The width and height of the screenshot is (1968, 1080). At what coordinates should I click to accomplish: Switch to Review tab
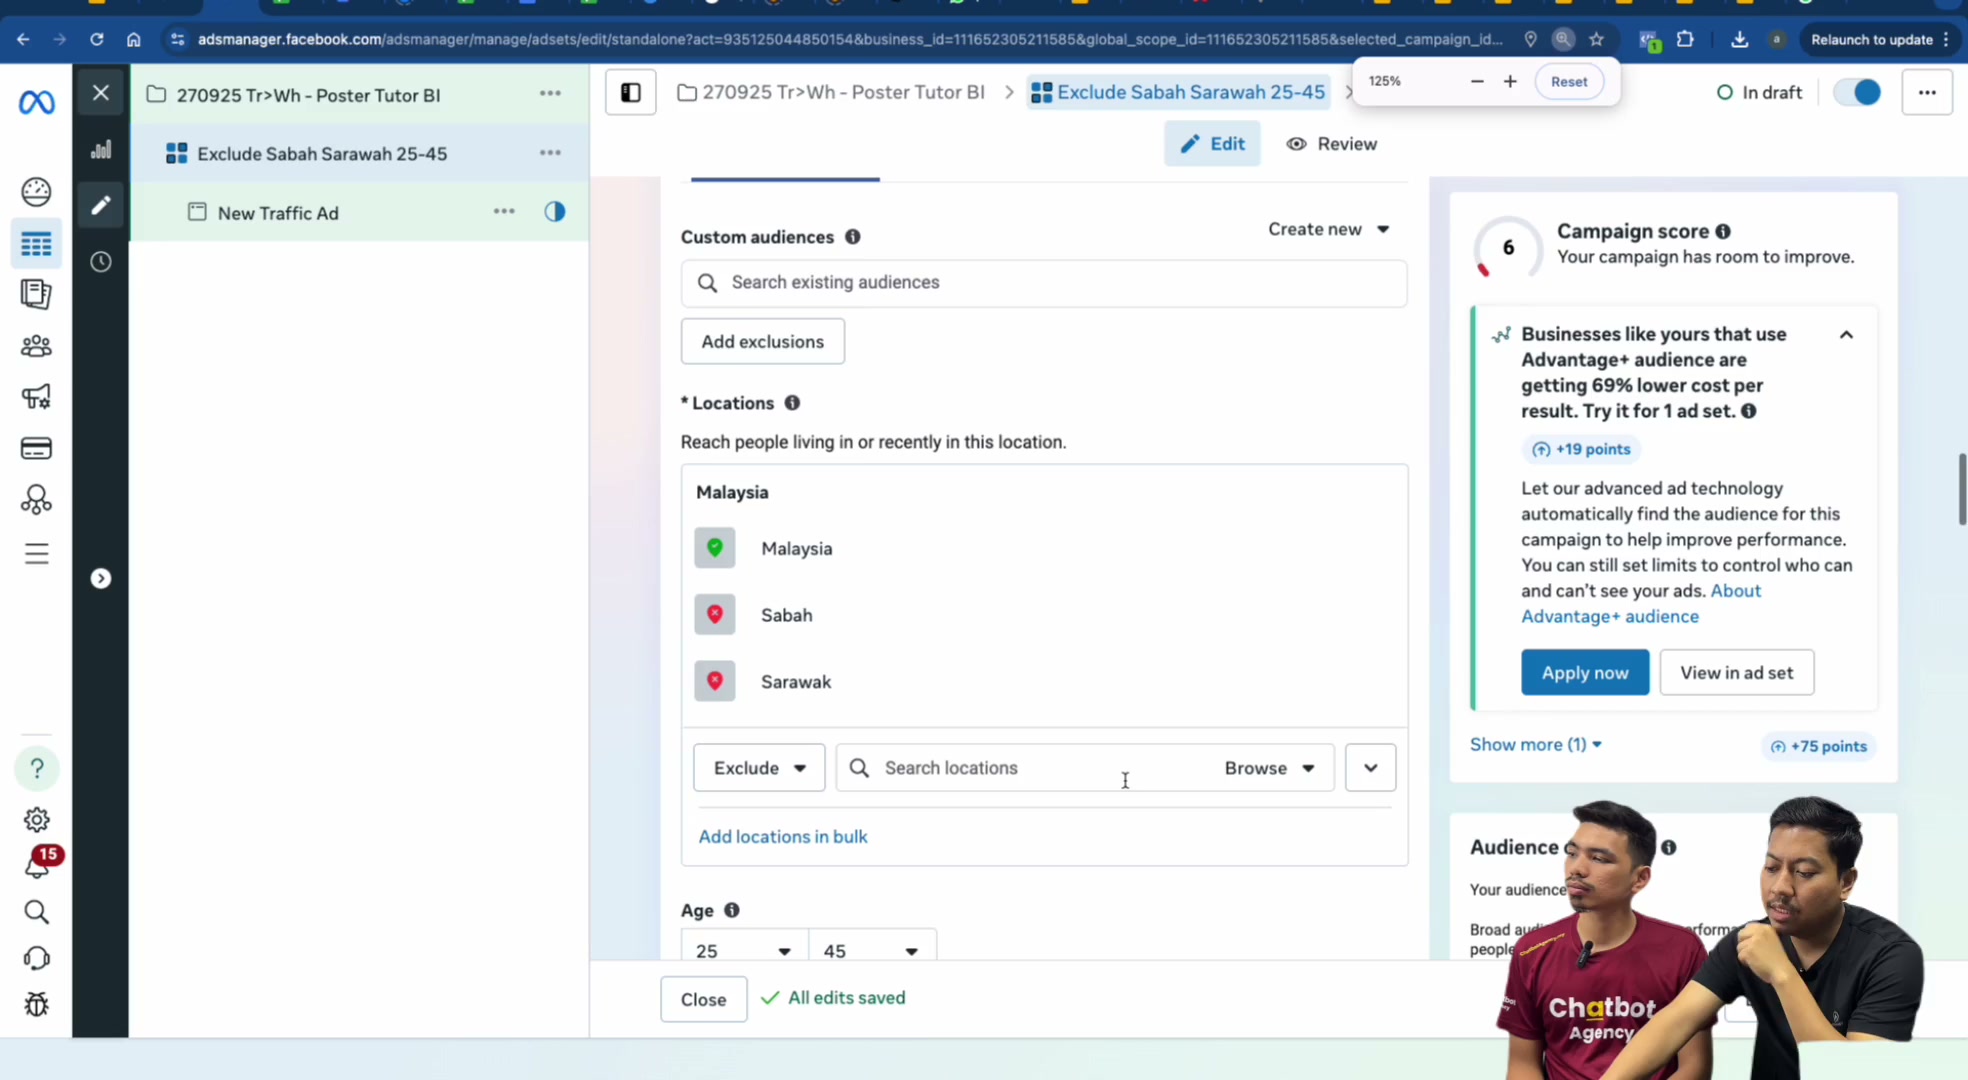point(1332,144)
